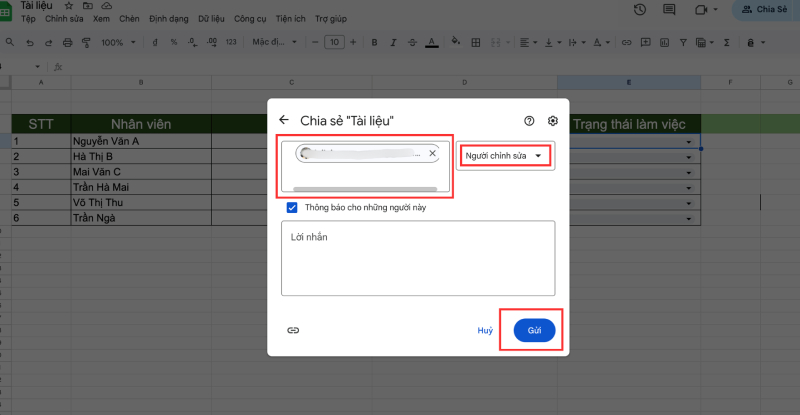Toggle italic formatting
The width and height of the screenshot is (800, 415).
click(393, 42)
